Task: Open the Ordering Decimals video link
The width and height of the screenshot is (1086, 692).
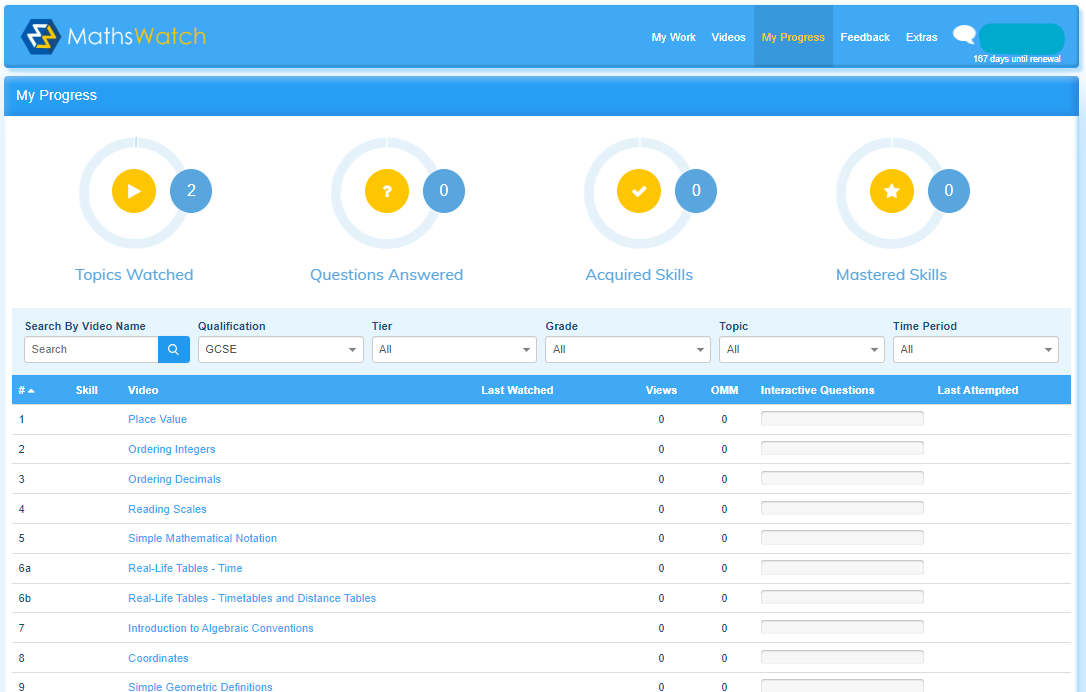Action: pyautogui.click(x=174, y=479)
